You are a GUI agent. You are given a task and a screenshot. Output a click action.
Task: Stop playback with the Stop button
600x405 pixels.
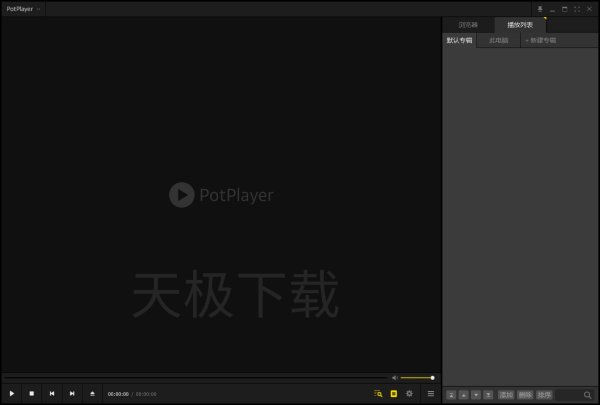point(32,394)
